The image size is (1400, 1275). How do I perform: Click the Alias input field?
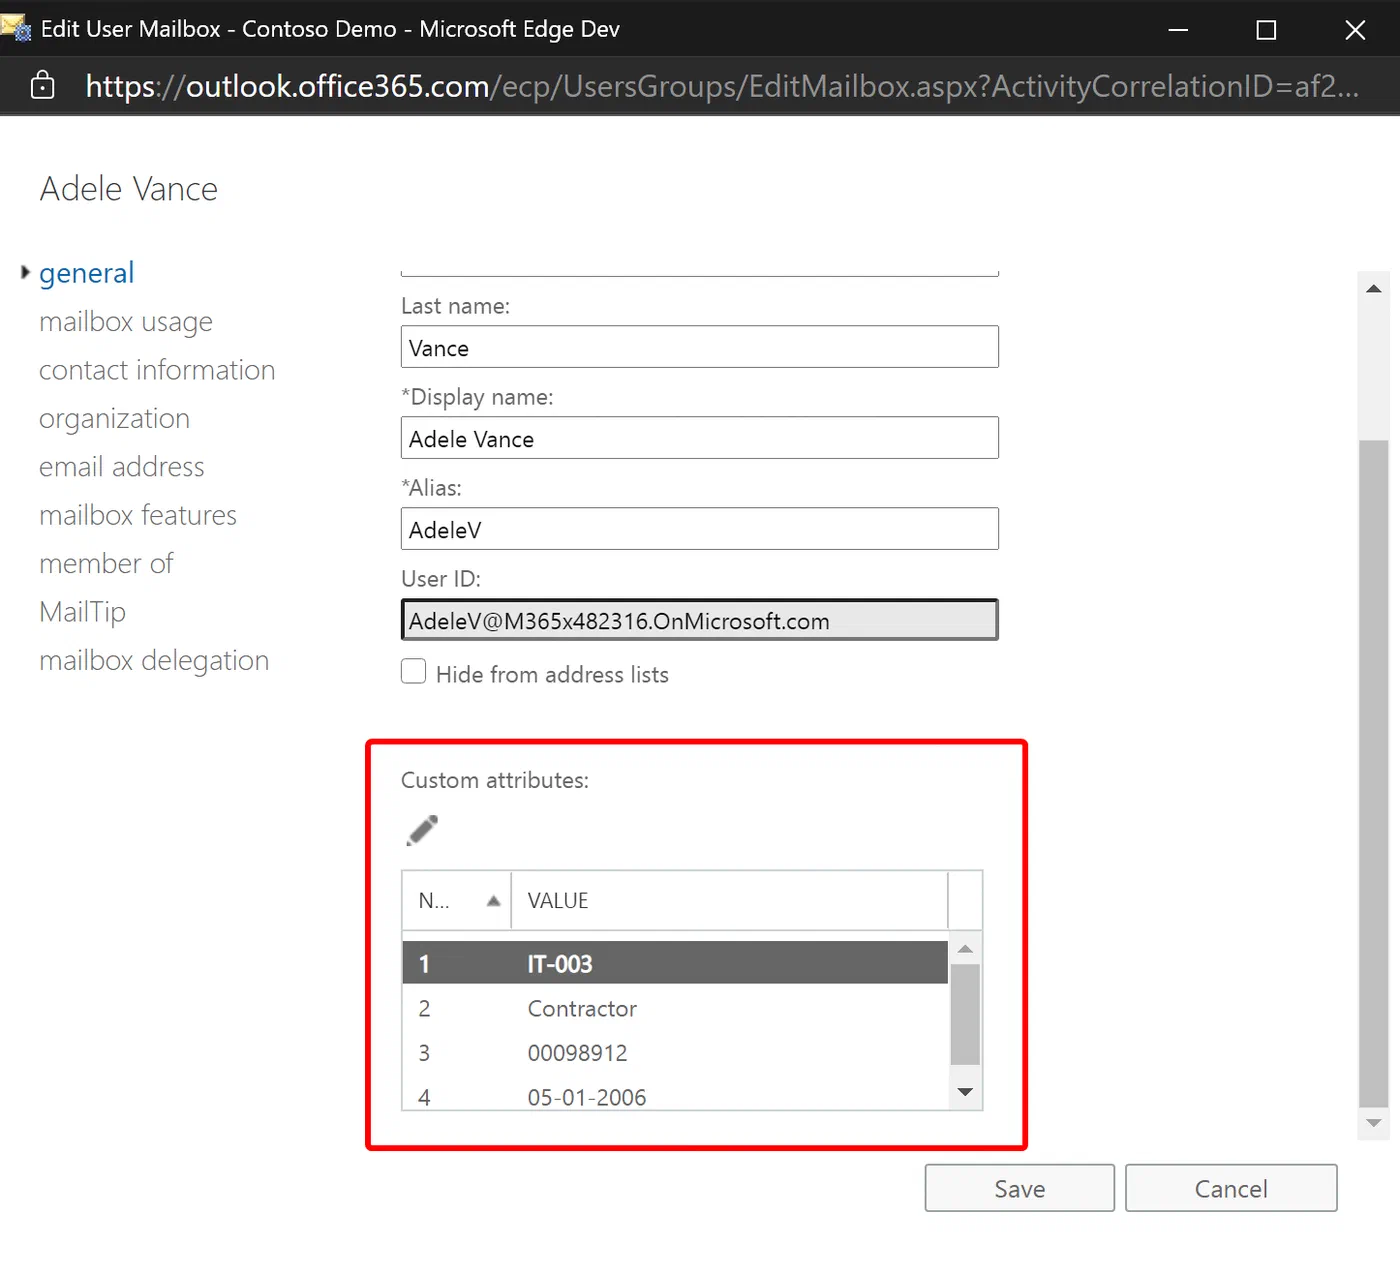[x=700, y=529]
